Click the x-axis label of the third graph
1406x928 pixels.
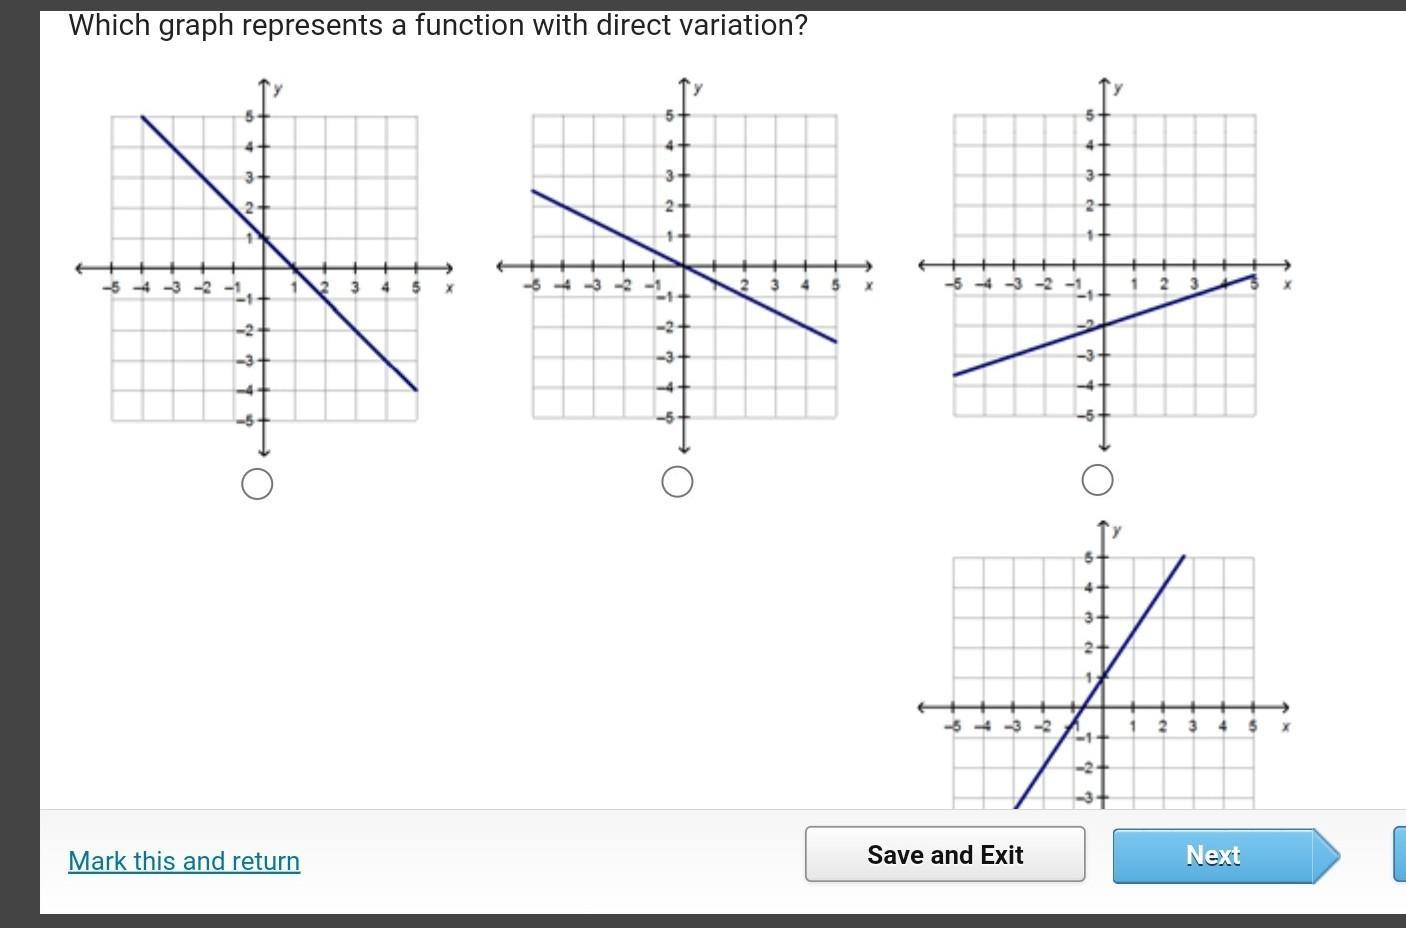pos(1287,285)
